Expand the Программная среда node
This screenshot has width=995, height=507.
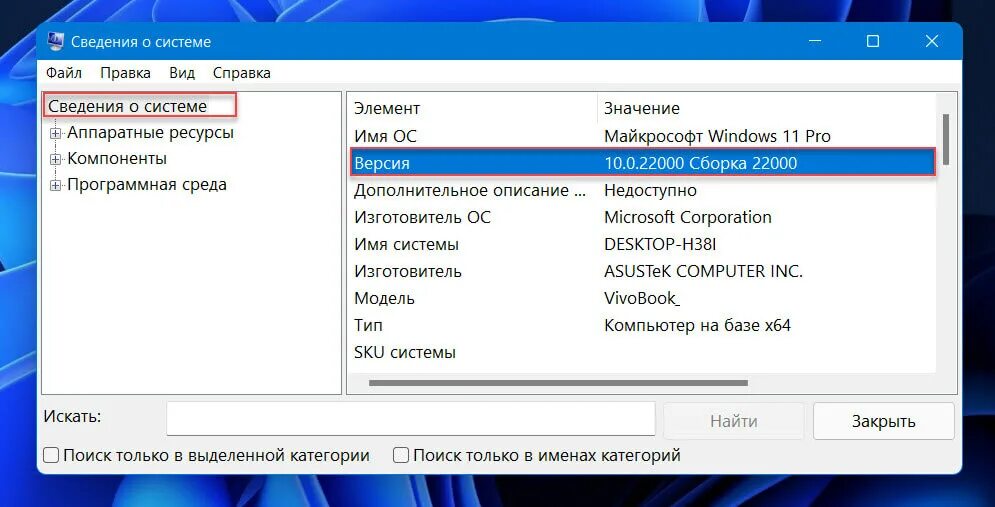click(x=56, y=185)
